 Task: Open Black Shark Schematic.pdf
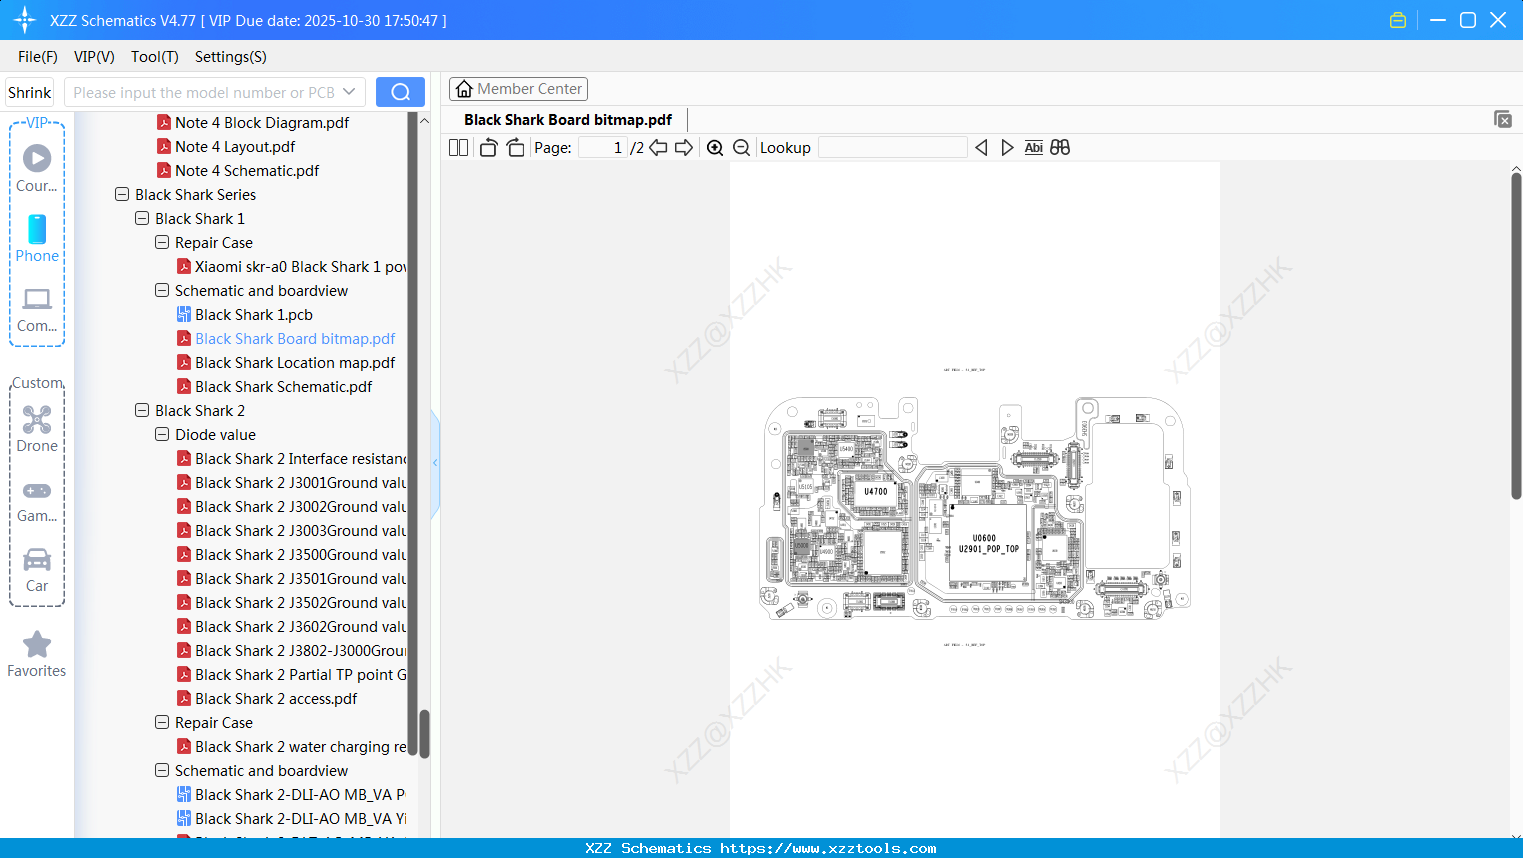(x=284, y=386)
